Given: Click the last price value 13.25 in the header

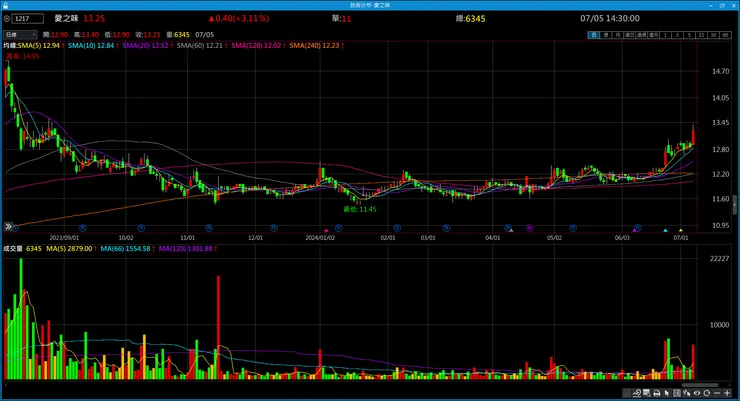Looking at the screenshot, I should pos(94,18).
